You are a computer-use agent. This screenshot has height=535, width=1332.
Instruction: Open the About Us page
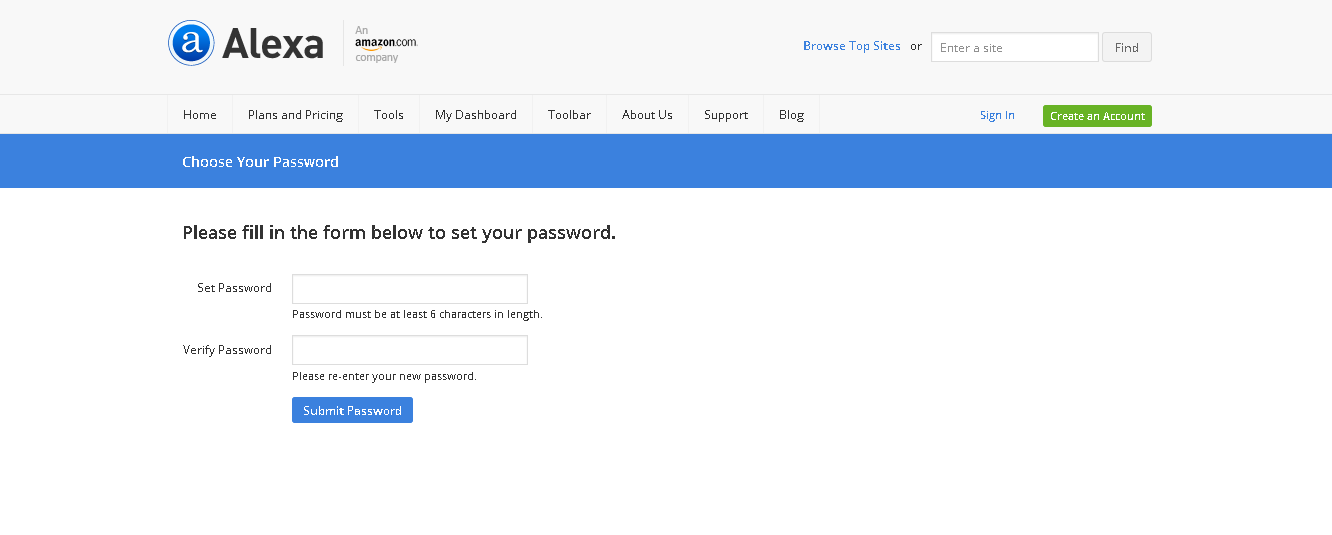tap(647, 115)
